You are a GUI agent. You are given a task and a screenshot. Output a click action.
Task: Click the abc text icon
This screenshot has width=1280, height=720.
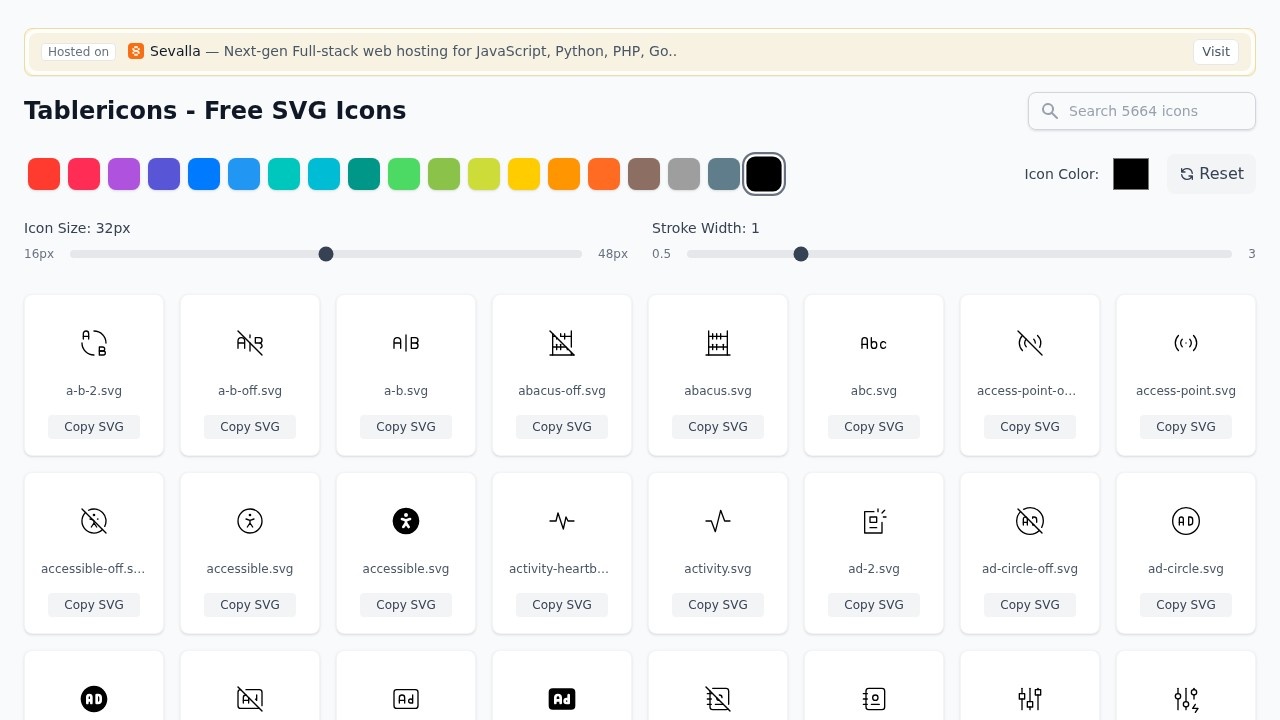coord(874,343)
